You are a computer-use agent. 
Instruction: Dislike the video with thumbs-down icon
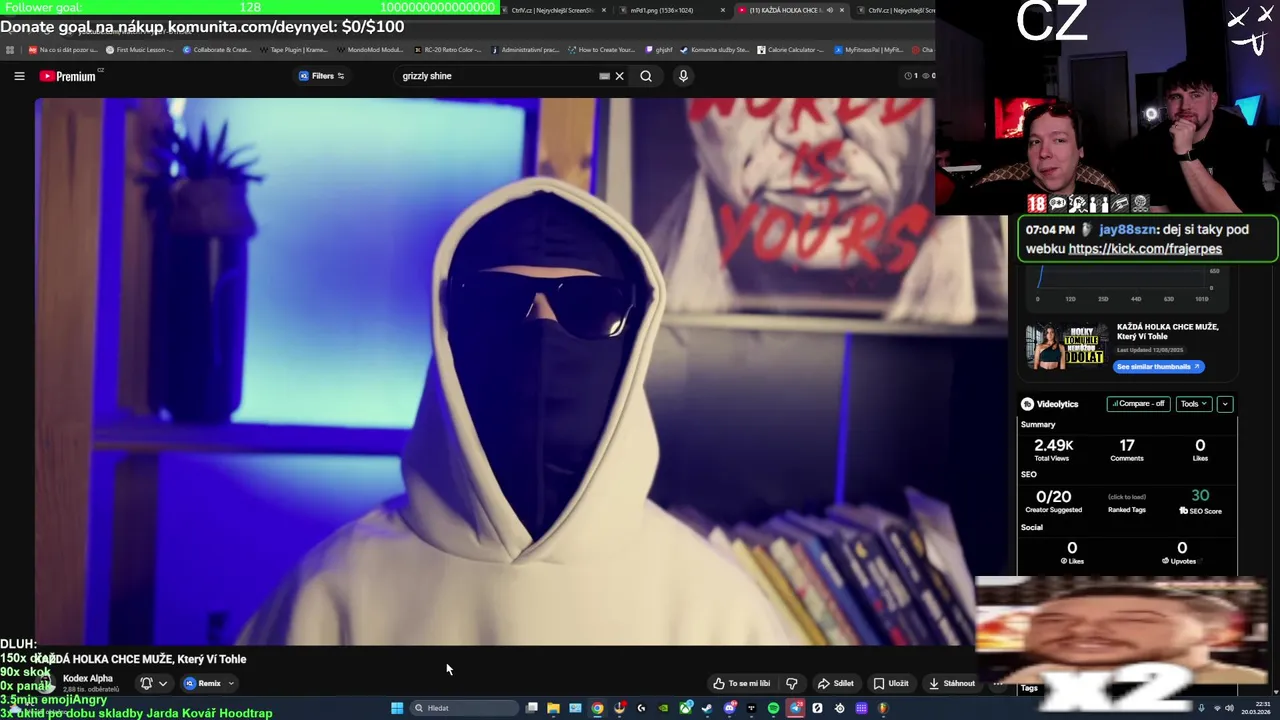(792, 683)
